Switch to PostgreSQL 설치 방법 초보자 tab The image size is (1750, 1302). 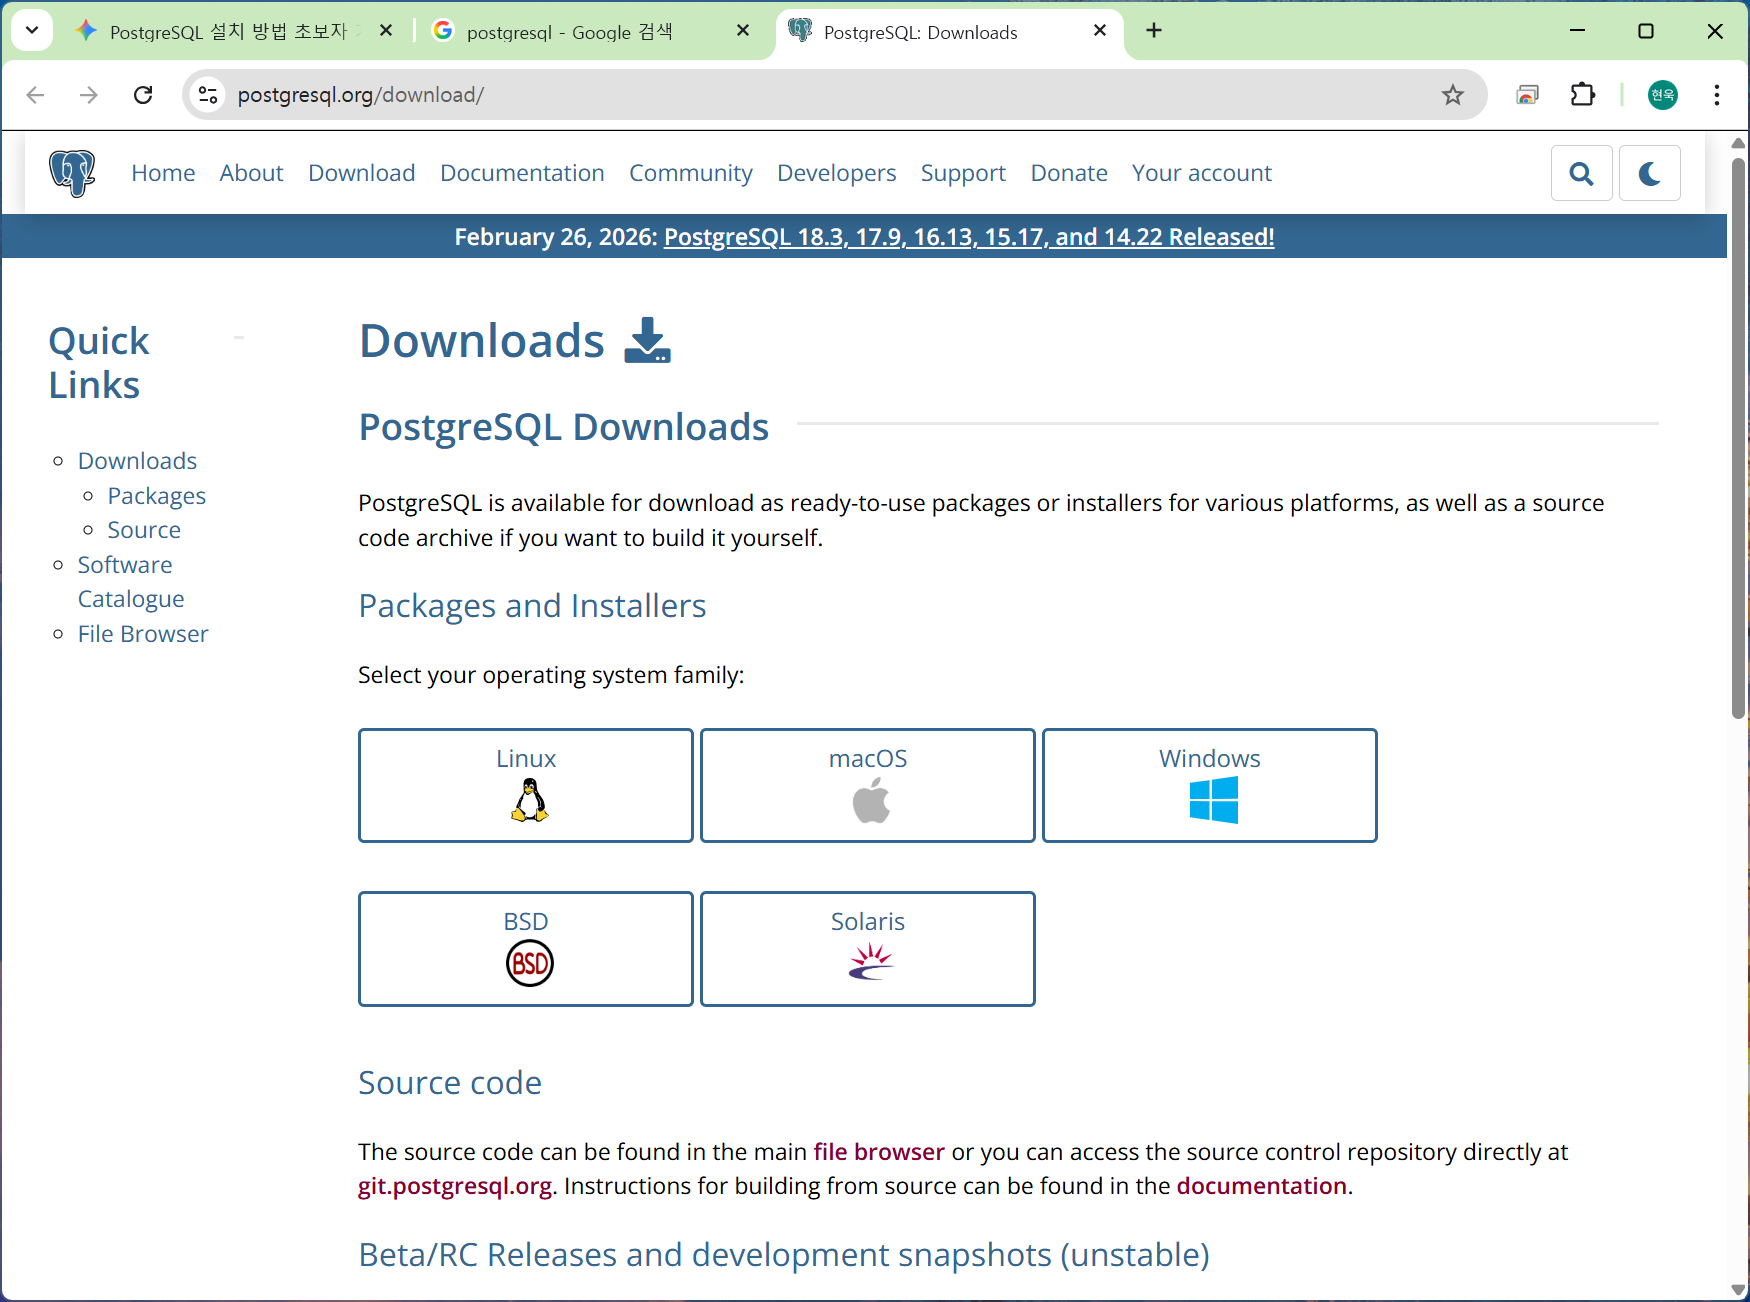coord(228,32)
